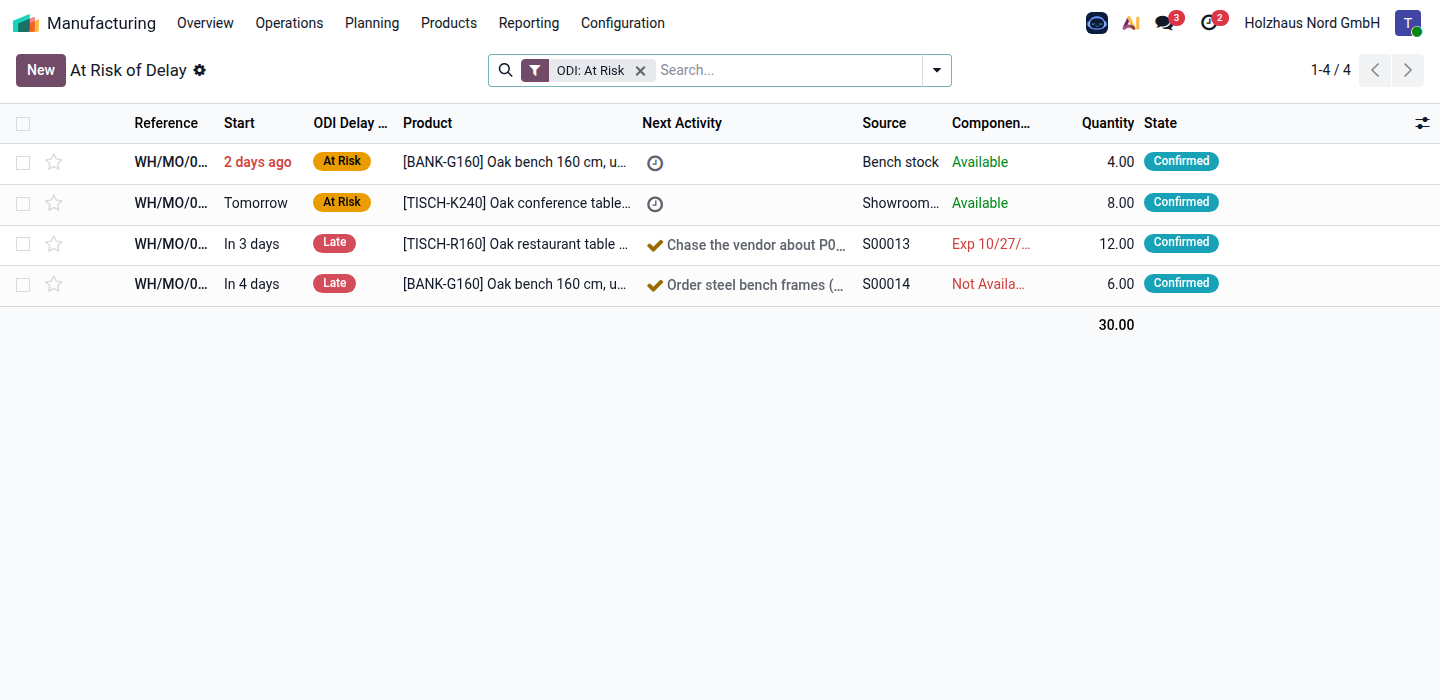Screen dimensions: 1440x700
Task: Star the first manufacturing order row
Action: tap(54, 162)
